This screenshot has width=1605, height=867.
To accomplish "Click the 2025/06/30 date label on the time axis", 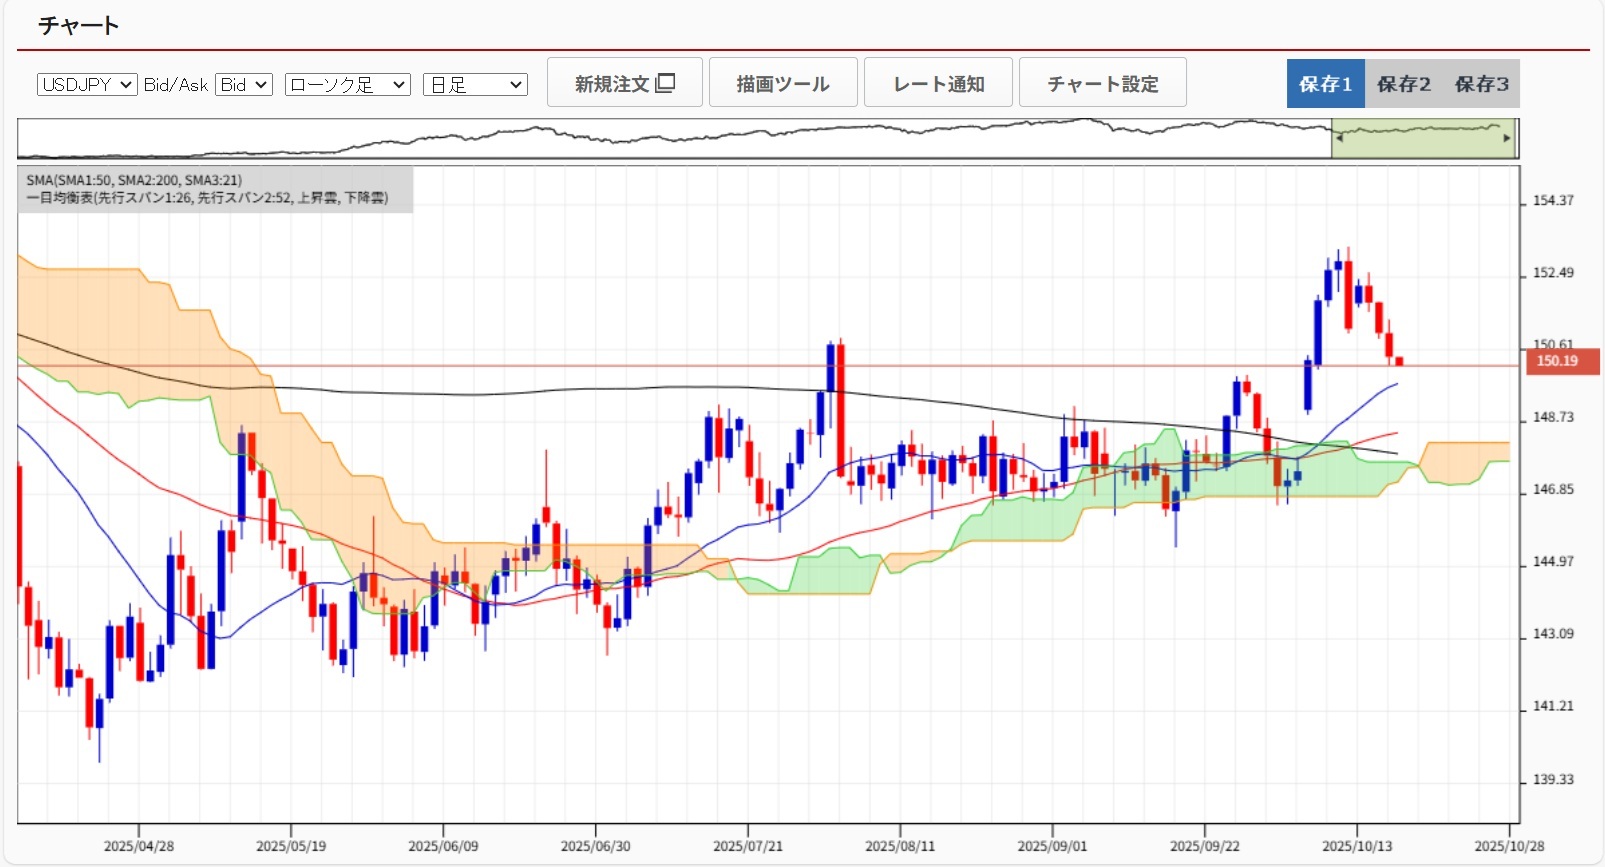I will (x=595, y=846).
